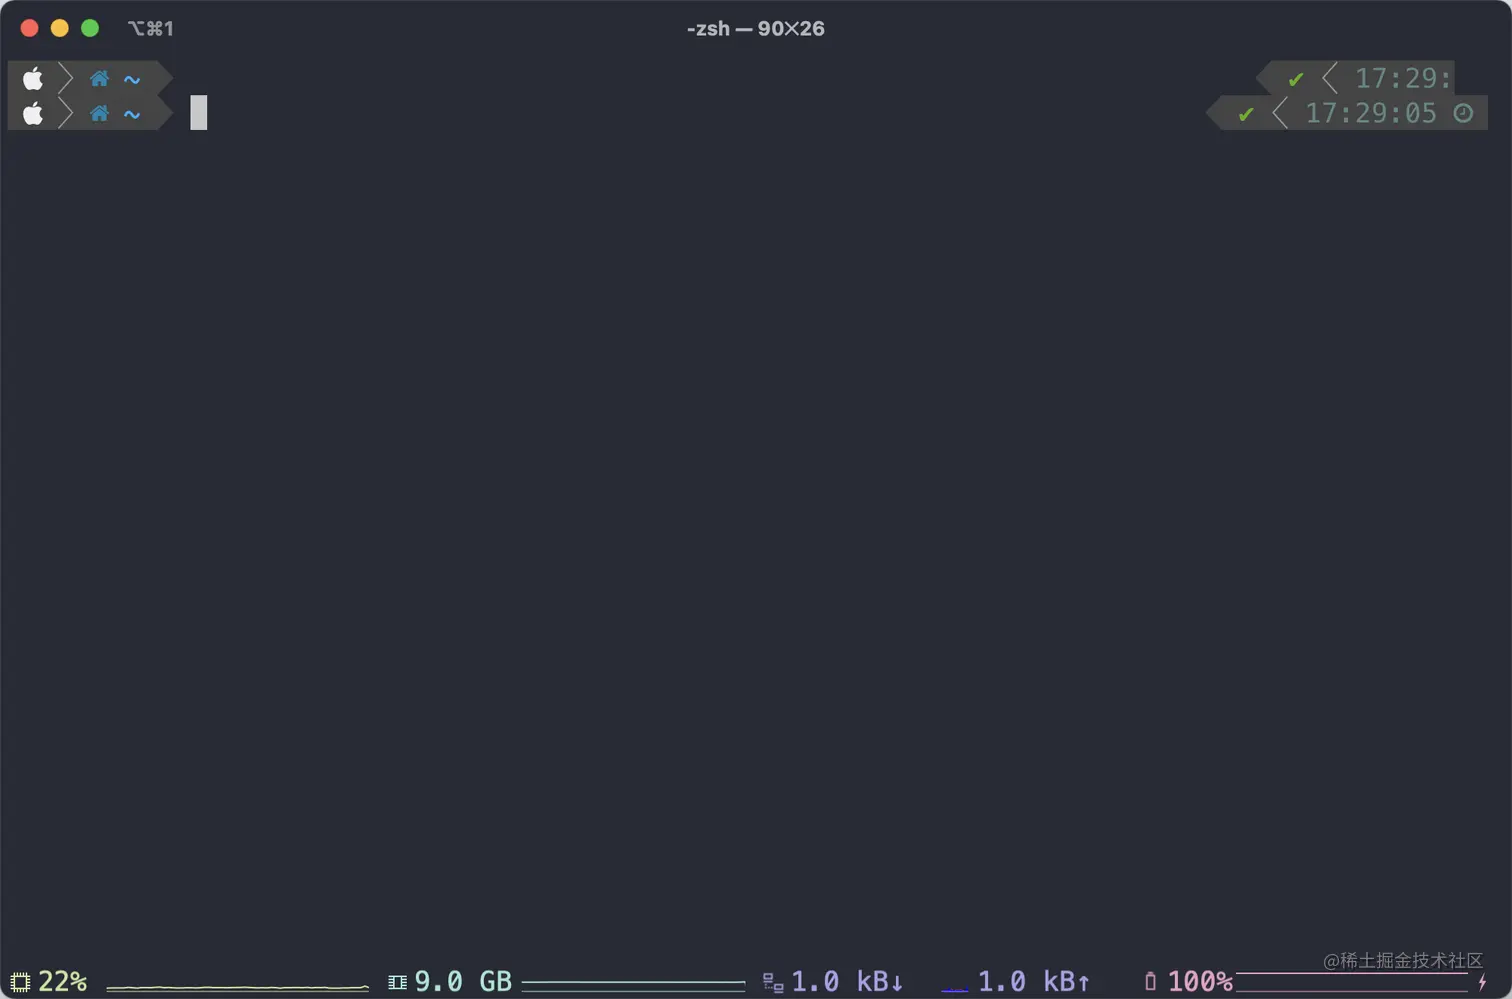
Task: Zoom the terminal window with the green button
Action: click(90, 28)
